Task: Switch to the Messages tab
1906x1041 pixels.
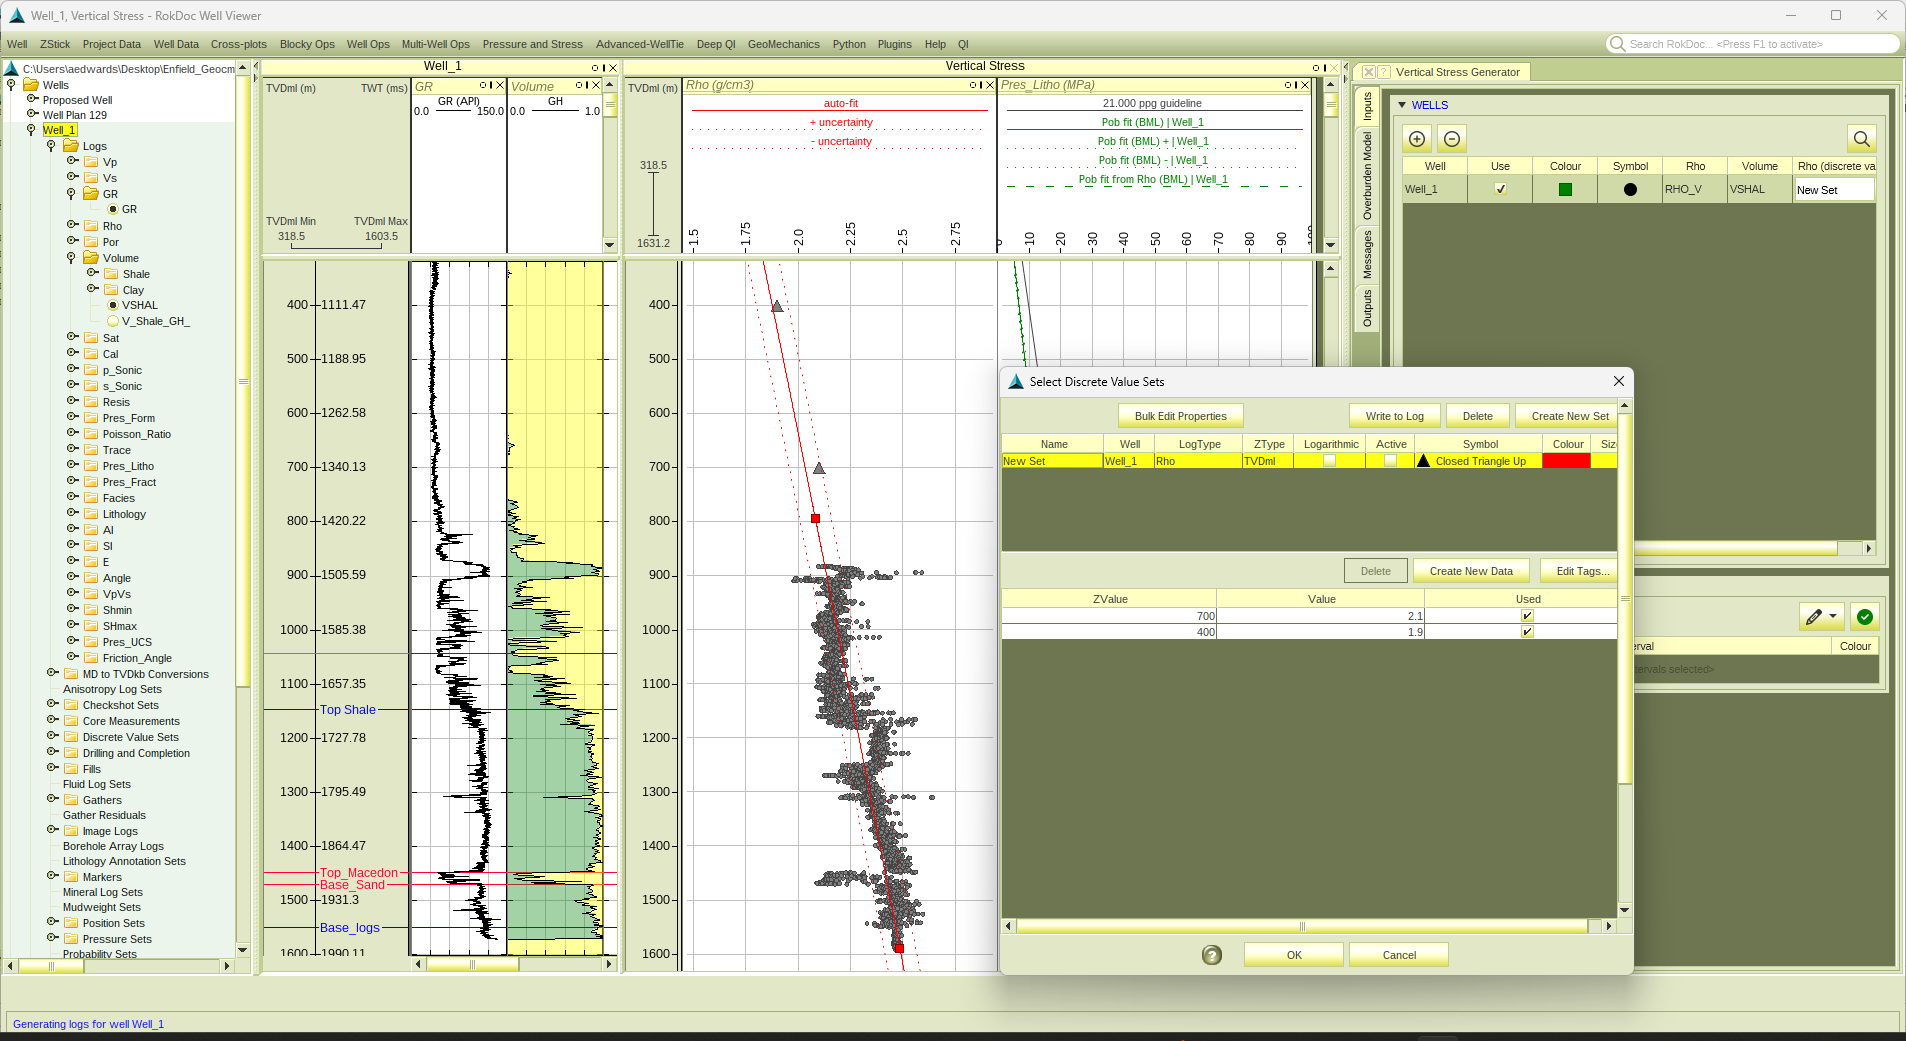Action: [x=1367, y=254]
